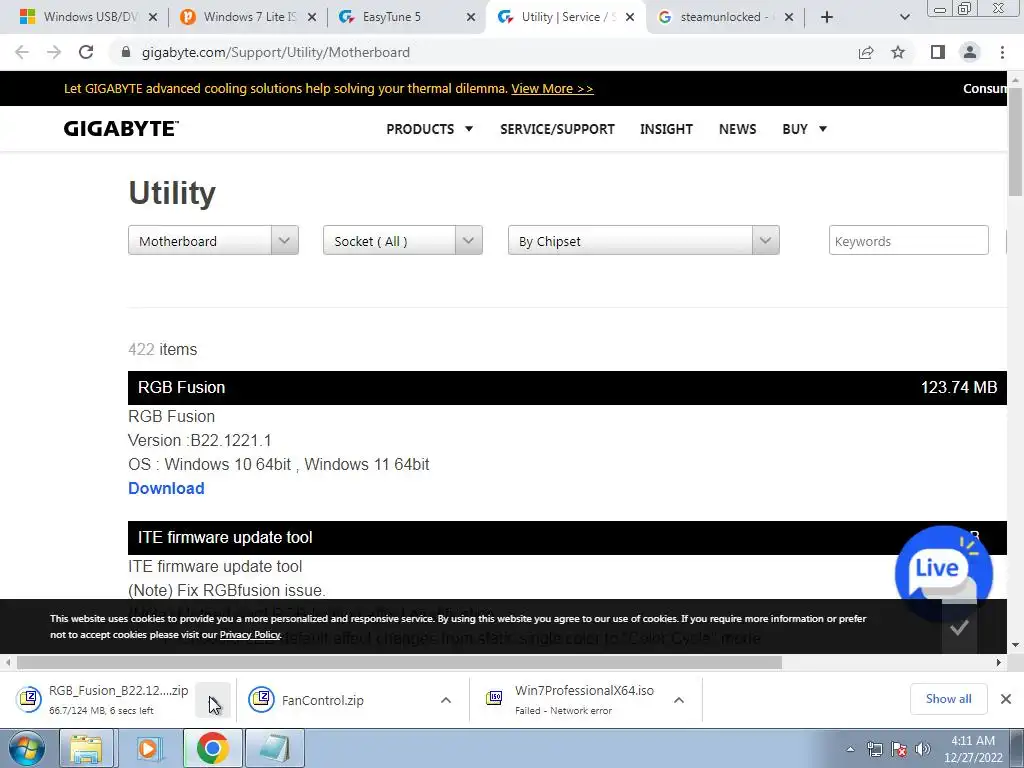Open the Action Center flag icon
Image resolution: width=1024 pixels, height=768 pixels.
coord(899,749)
